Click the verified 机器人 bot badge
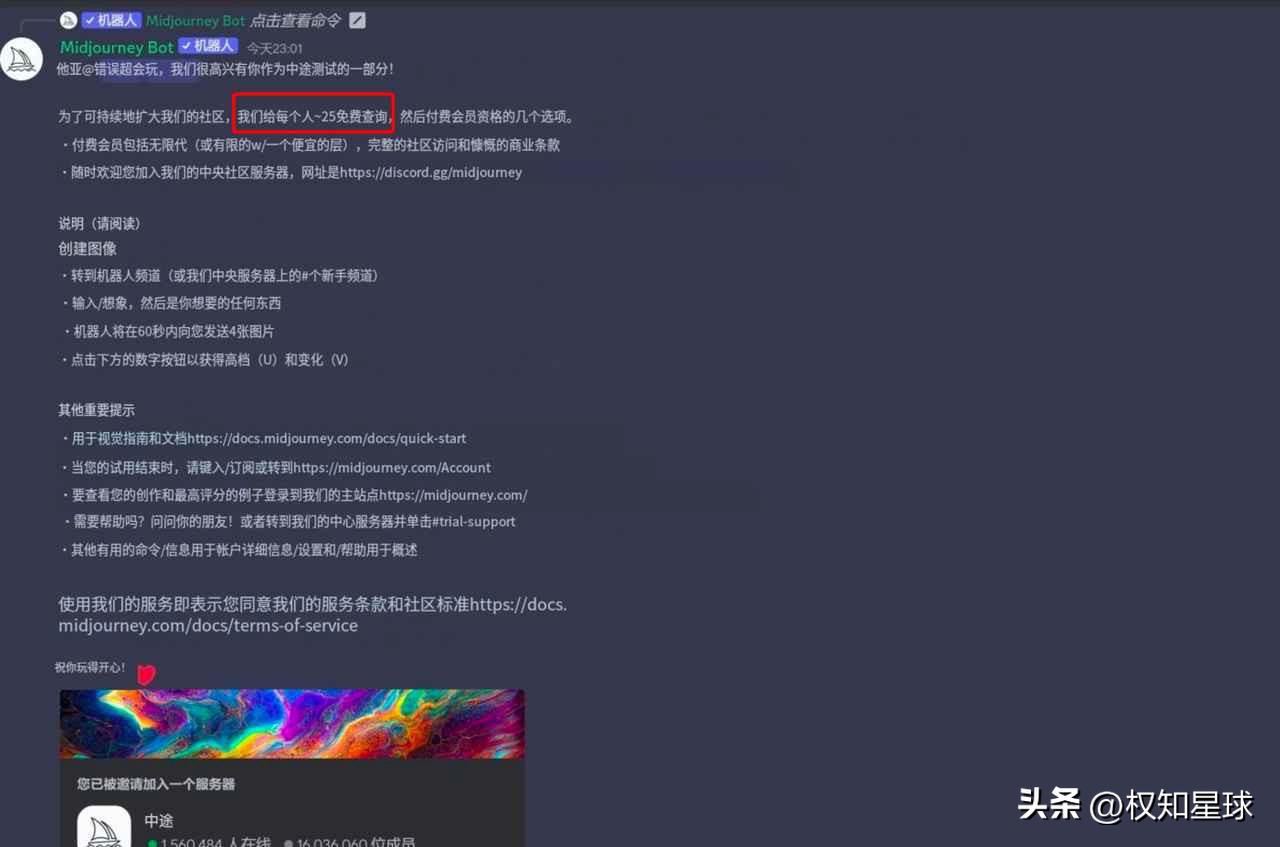 [110, 19]
